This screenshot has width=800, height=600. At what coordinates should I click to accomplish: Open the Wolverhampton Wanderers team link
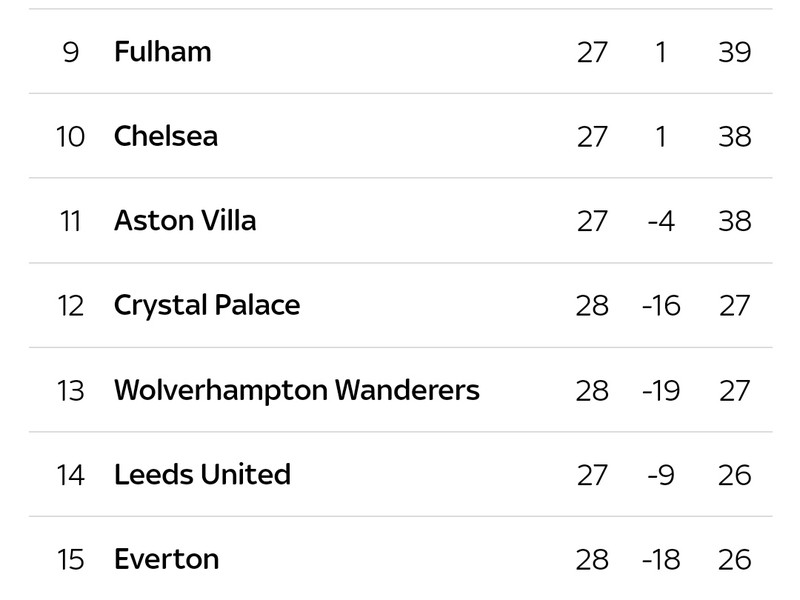[297, 390]
